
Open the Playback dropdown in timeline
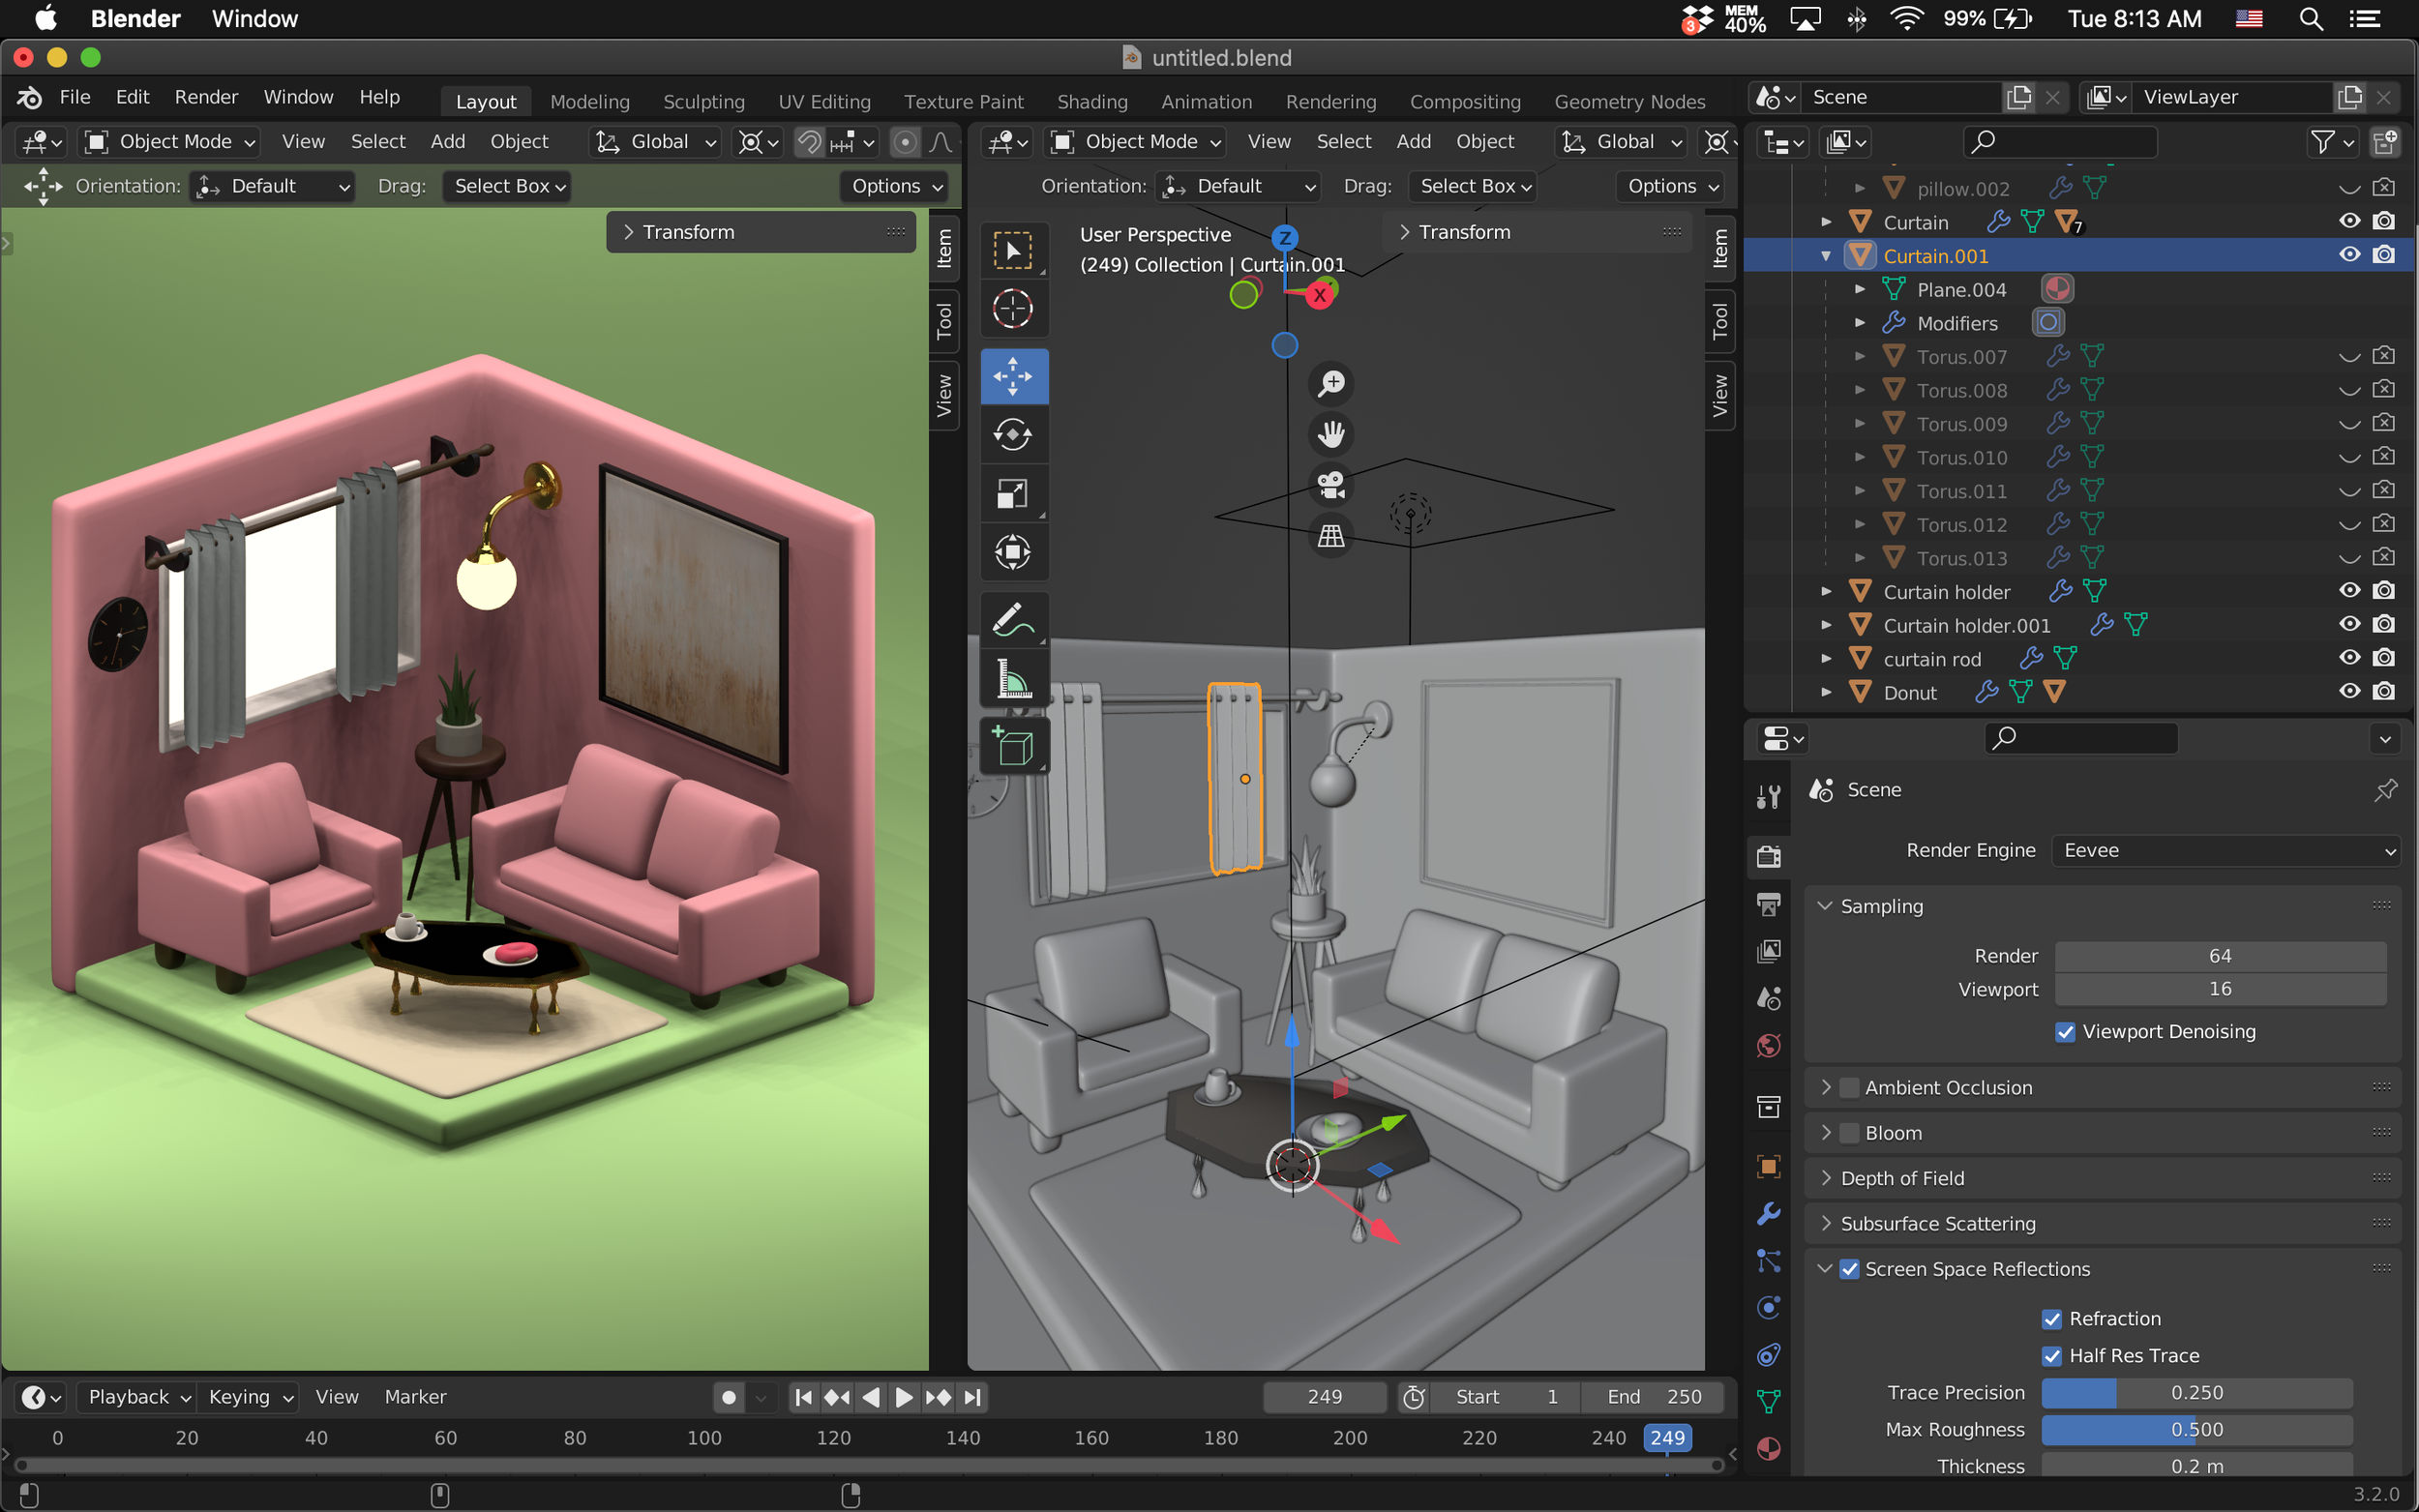138,1397
